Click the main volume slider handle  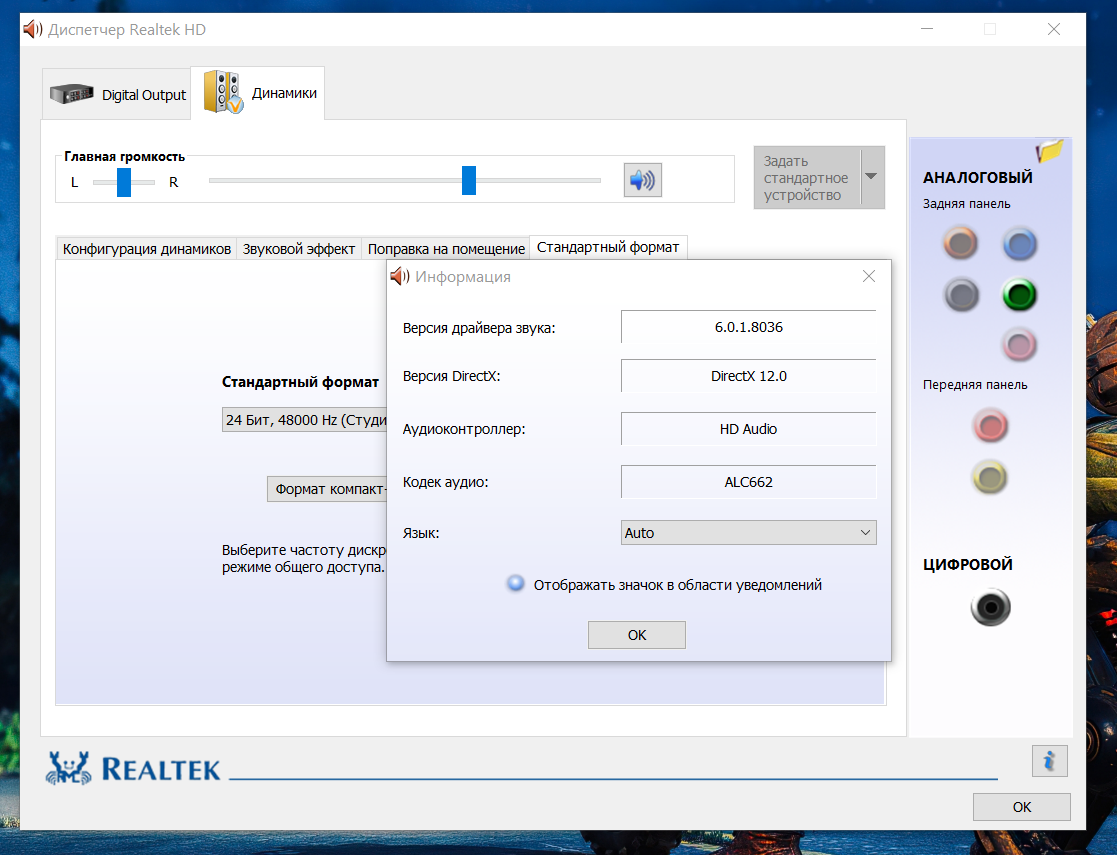click(469, 180)
